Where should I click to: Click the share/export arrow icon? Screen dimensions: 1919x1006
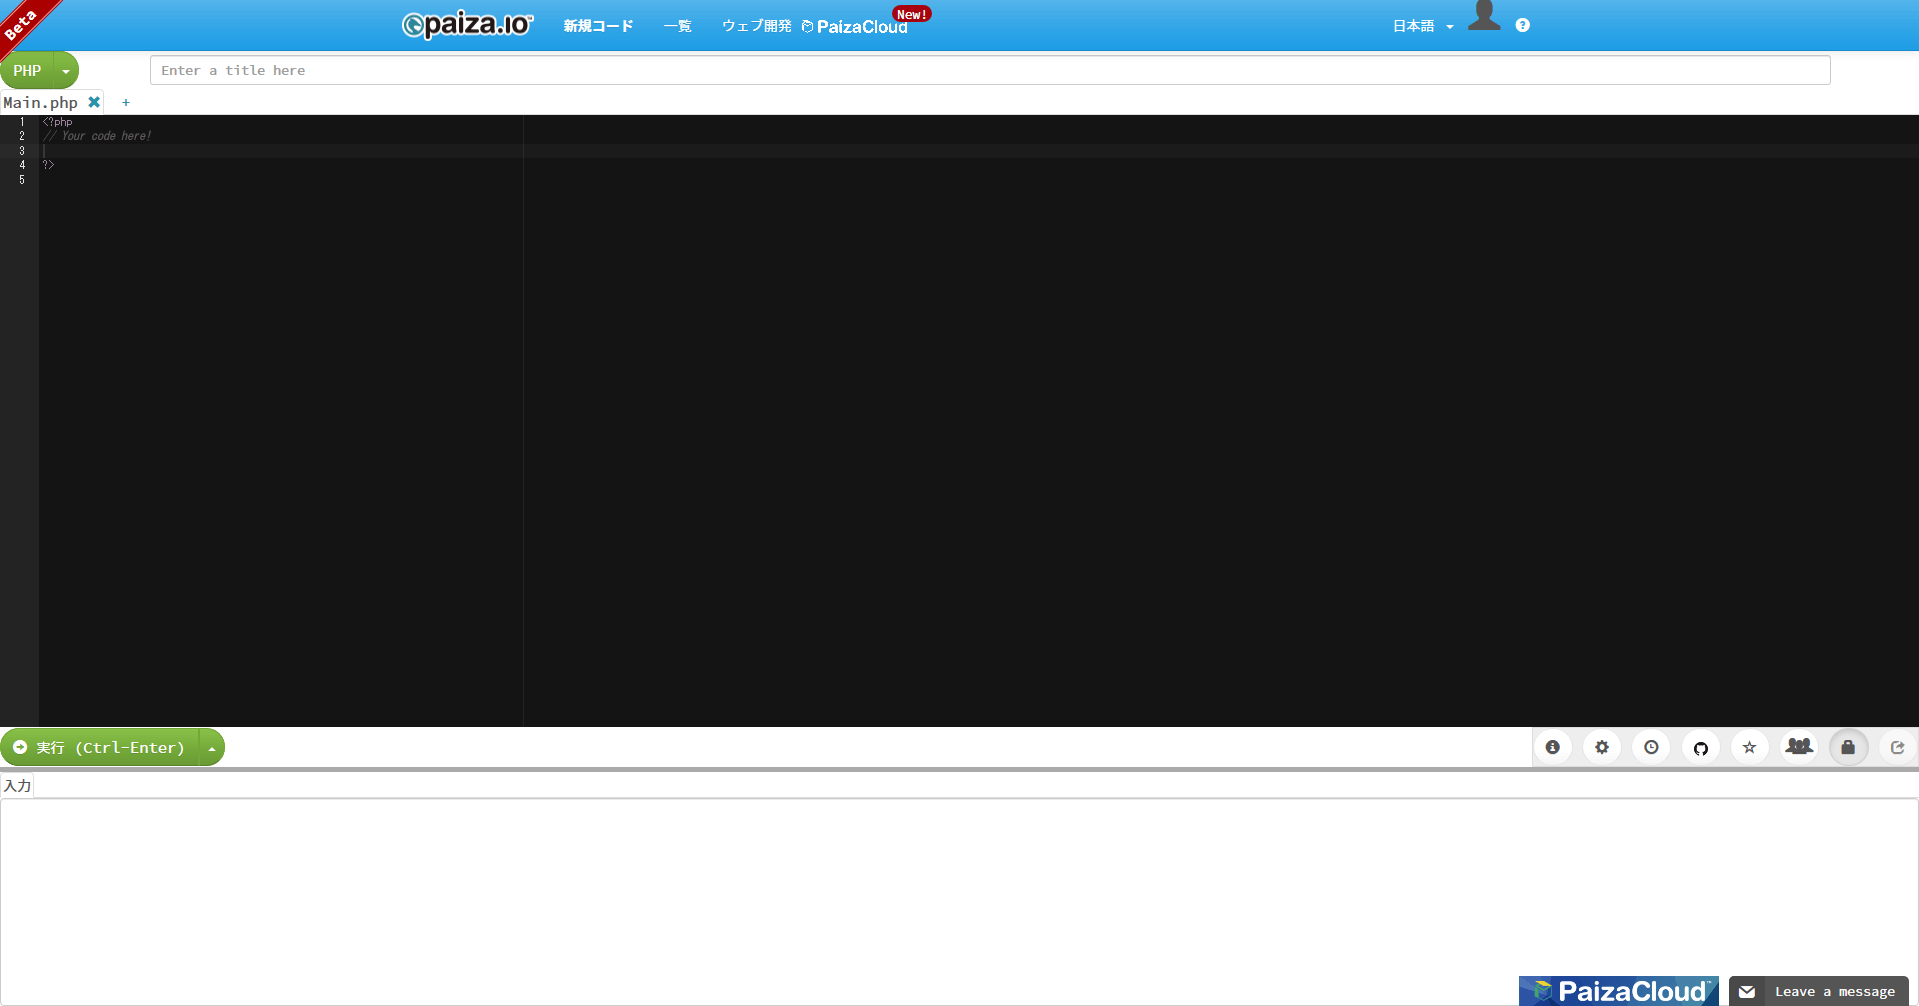click(1897, 747)
